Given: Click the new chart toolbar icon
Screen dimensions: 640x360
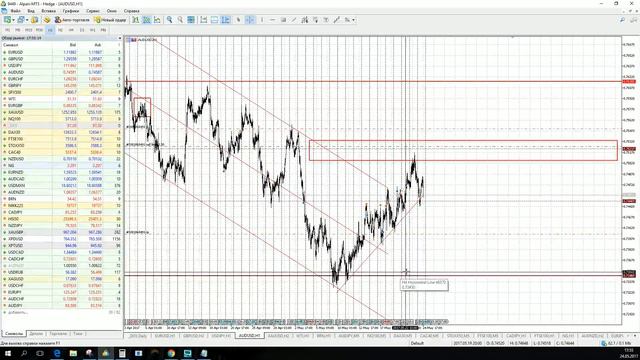Looking at the screenshot, I should [x=7, y=20].
